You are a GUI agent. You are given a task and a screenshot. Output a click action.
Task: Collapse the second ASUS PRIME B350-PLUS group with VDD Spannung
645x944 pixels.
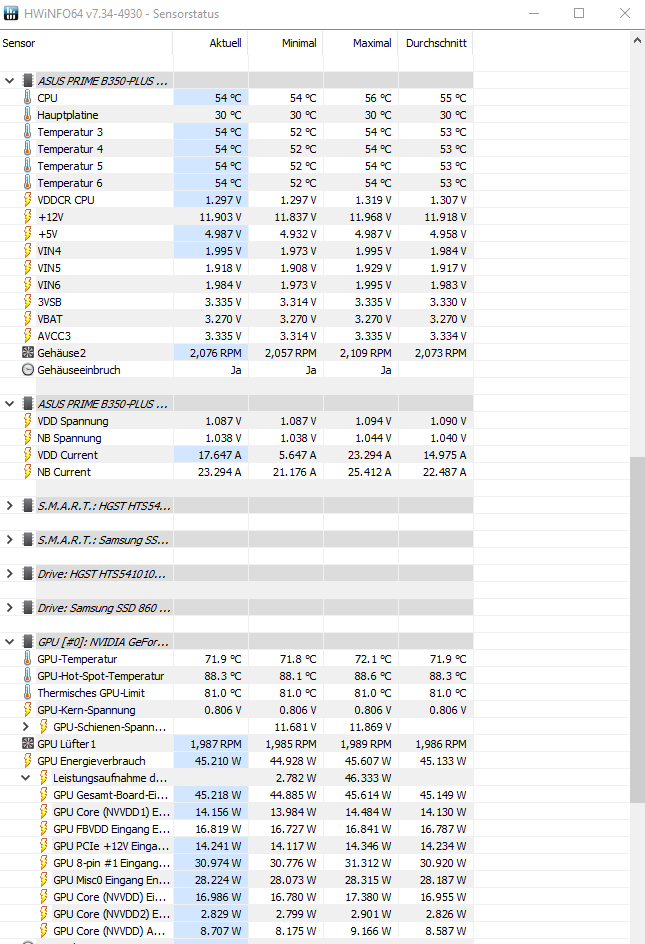pos(10,403)
